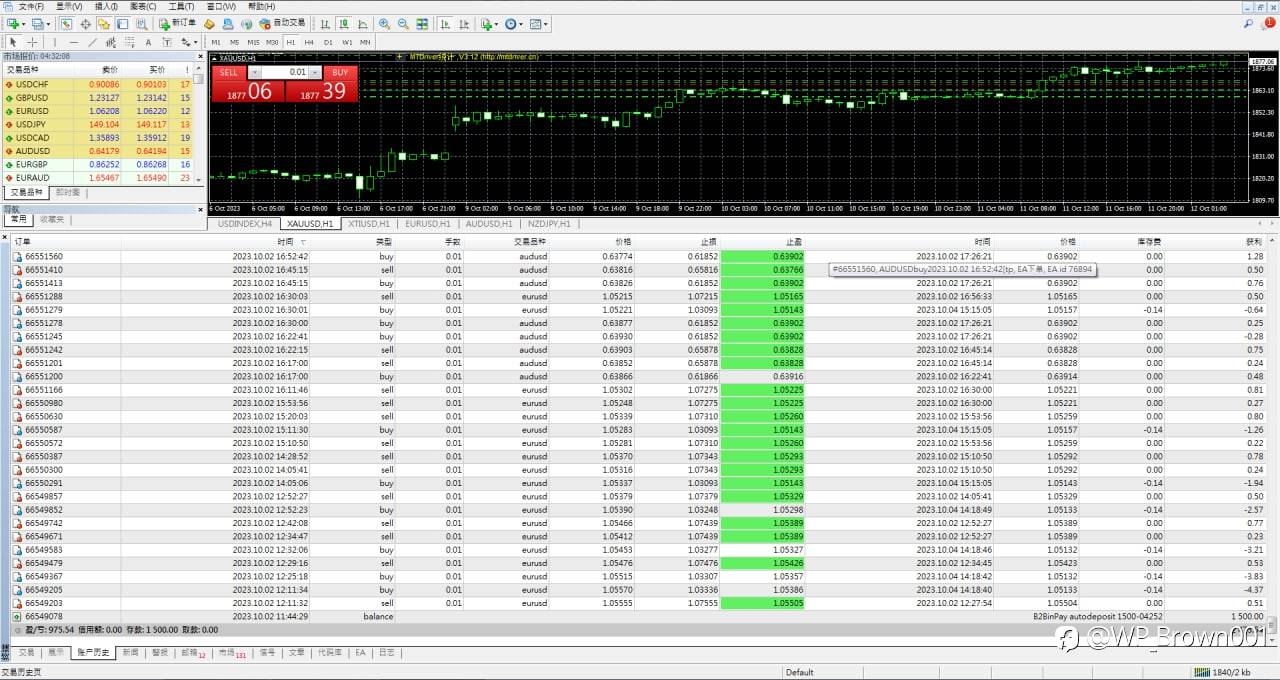Click the zoom in magnifier icon
Screen dimensions: 1280x680
coord(385,23)
